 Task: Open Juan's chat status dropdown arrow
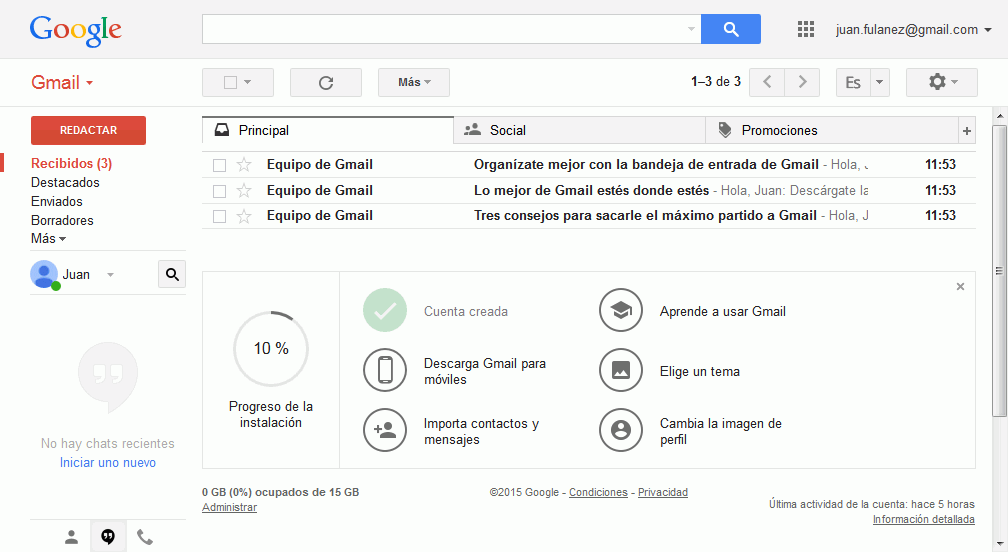110,274
